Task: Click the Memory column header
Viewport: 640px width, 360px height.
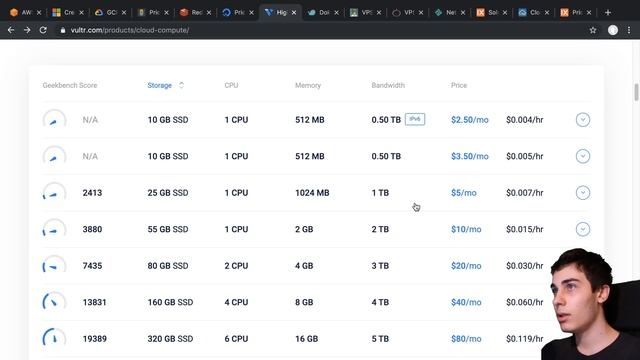Action: pos(308,85)
